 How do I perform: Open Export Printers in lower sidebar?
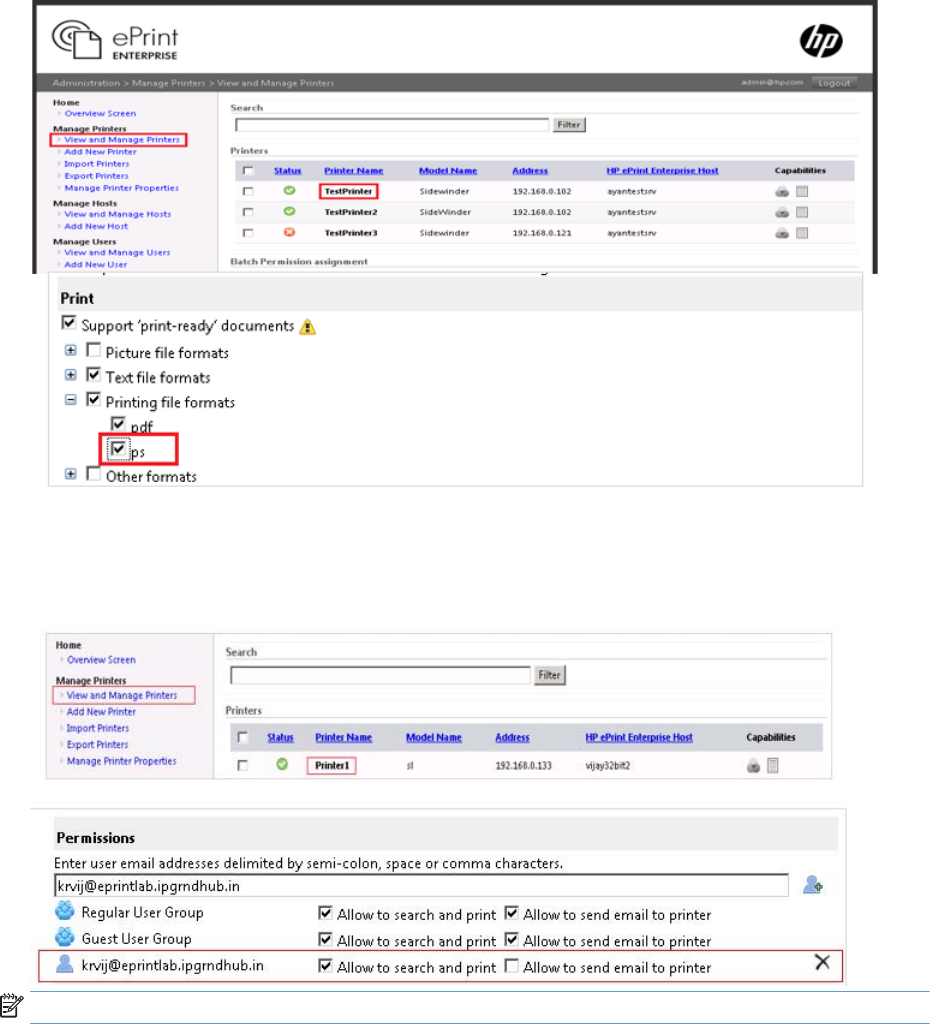tap(97, 744)
